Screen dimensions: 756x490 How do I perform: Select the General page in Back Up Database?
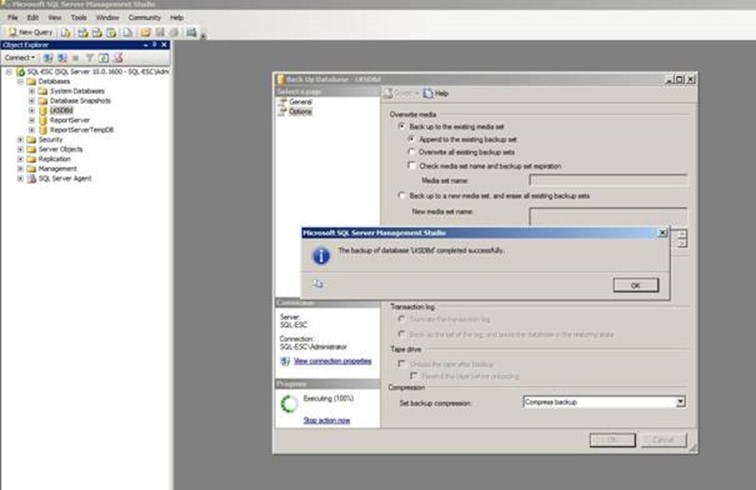click(x=300, y=102)
